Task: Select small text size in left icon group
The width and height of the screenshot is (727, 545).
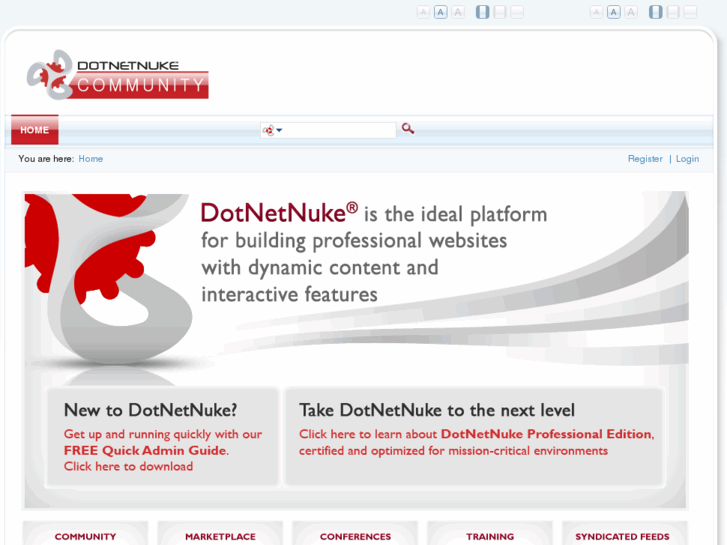Action: coord(423,12)
